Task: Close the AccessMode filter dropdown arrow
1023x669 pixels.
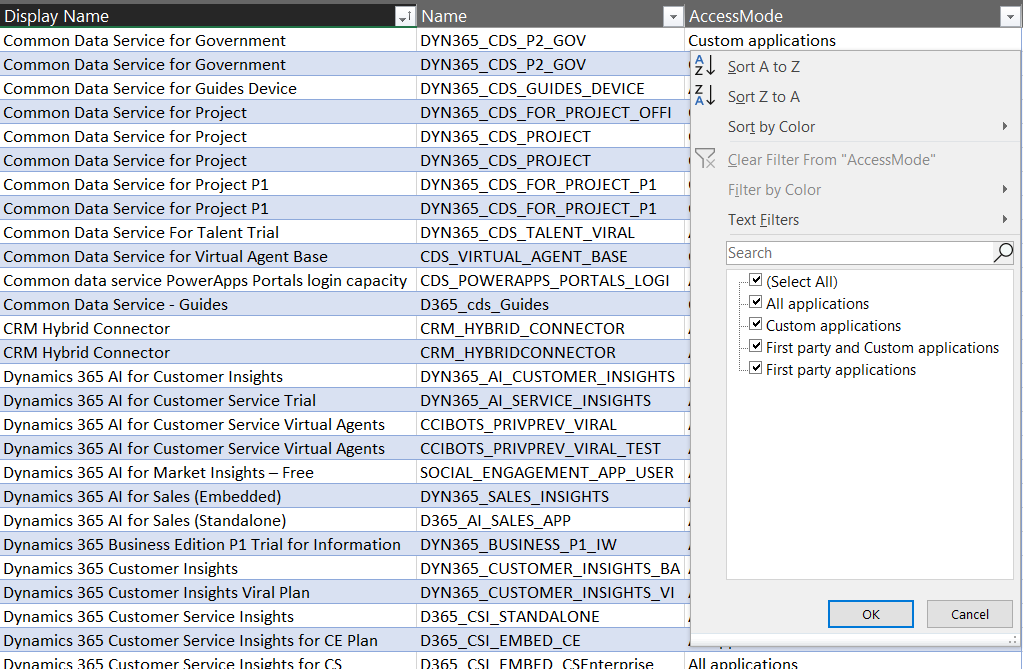Action: [x=1009, y=17]
